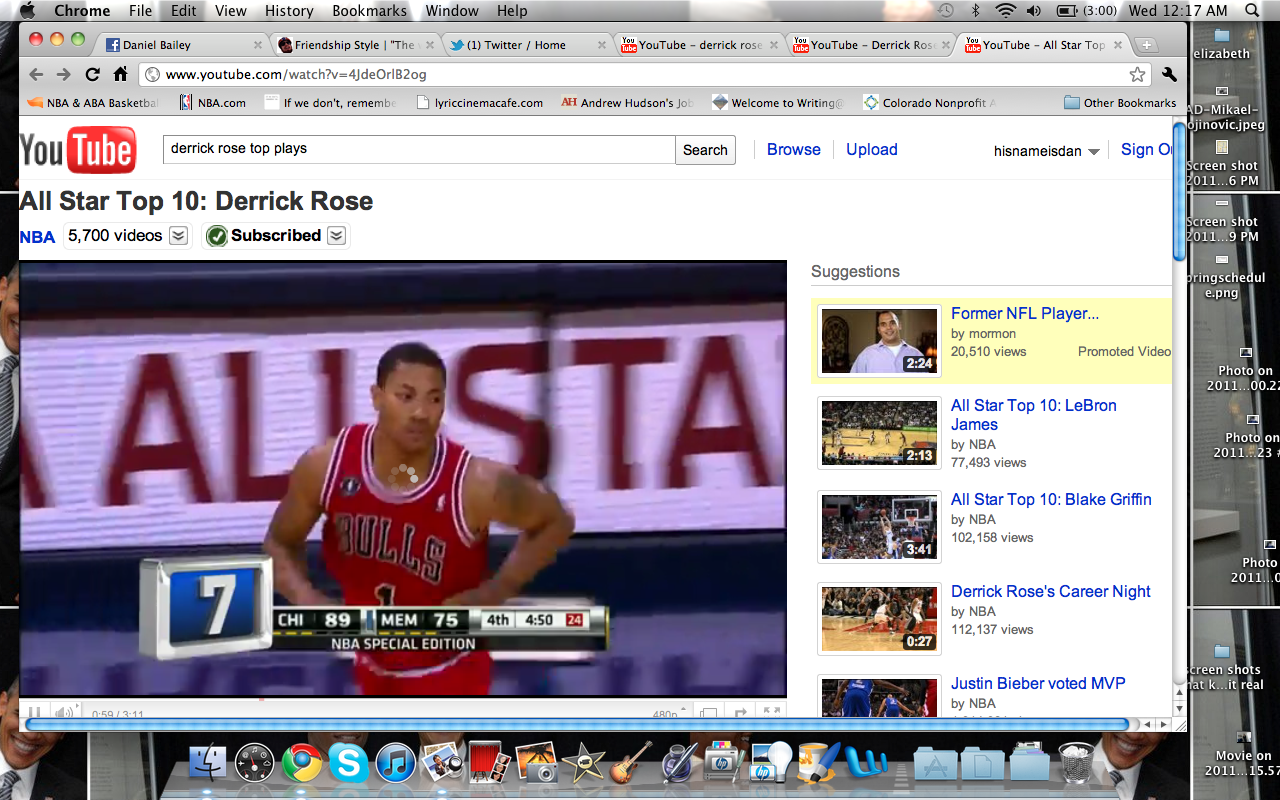Screen dimensions: 1280x800
Task: Bookmark this page with the star icon
Action: point(1137,74)
